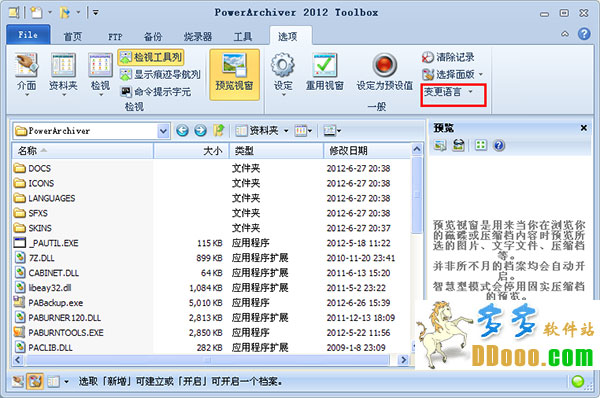Click the ribbon help question mark icon
The width and height of the screenshot is (600, 398).
(584, 34)
